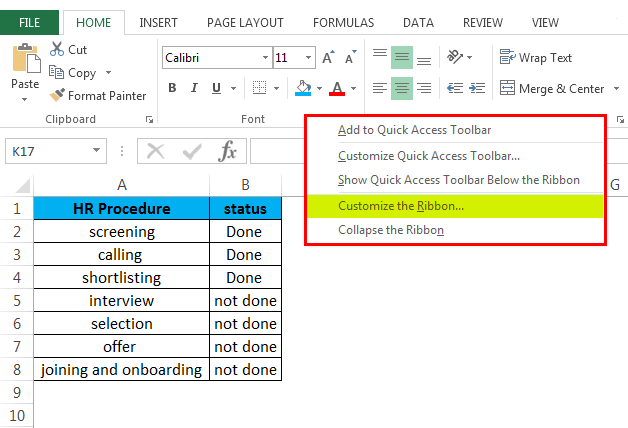The image size is (628, 428).
Task: Select column A header
Action: pos(122,185)
